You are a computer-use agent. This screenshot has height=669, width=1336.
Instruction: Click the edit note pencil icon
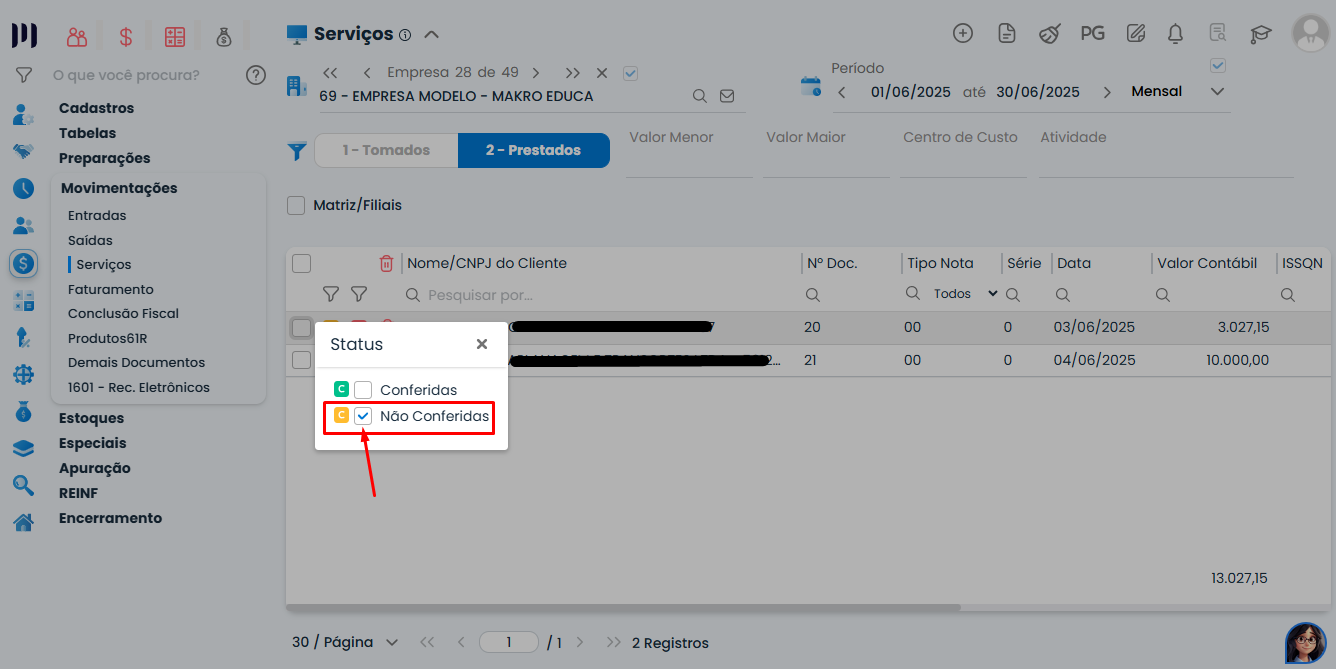1135,33
